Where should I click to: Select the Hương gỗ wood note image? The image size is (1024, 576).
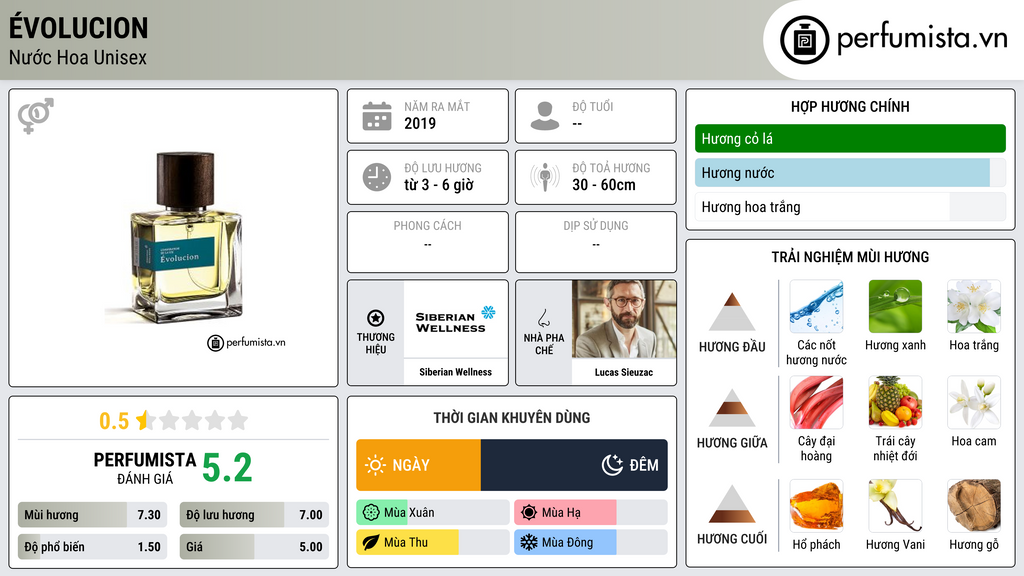(x=974, y=506)
